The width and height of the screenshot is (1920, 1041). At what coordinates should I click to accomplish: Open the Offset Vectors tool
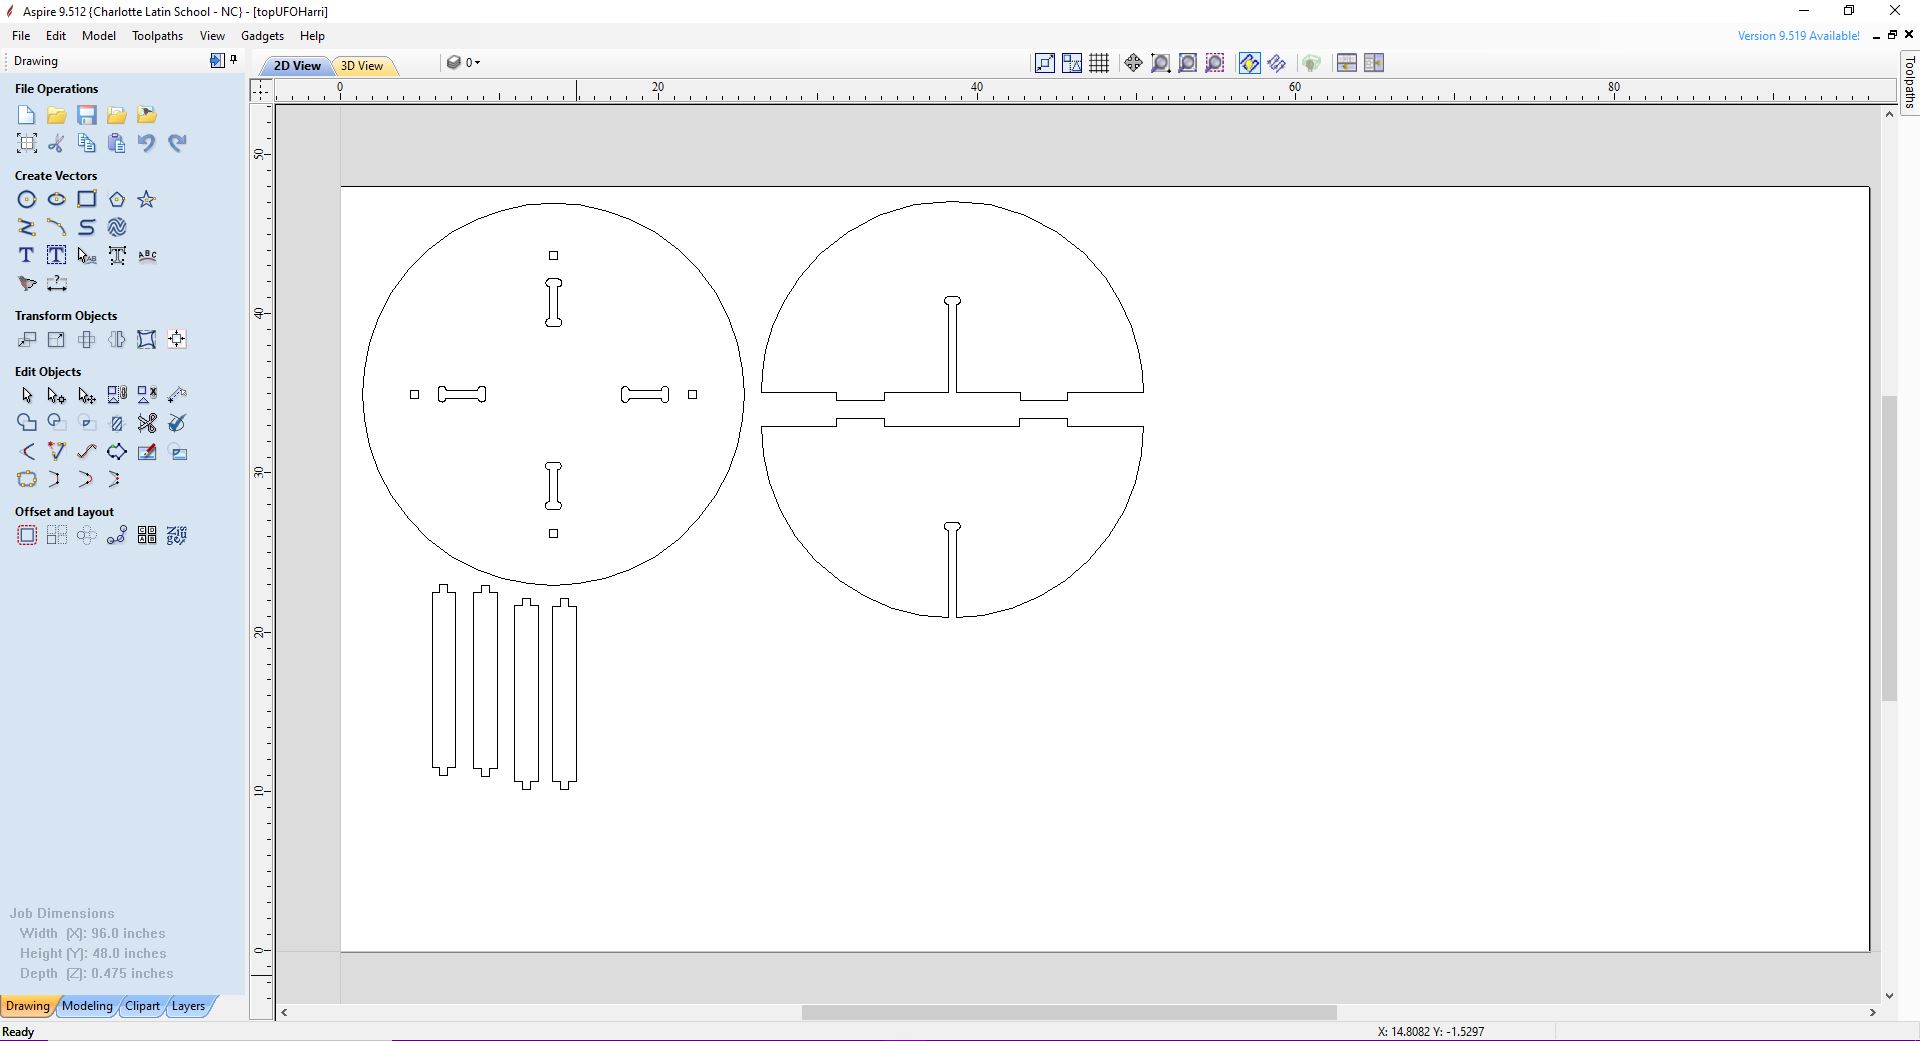27,535
